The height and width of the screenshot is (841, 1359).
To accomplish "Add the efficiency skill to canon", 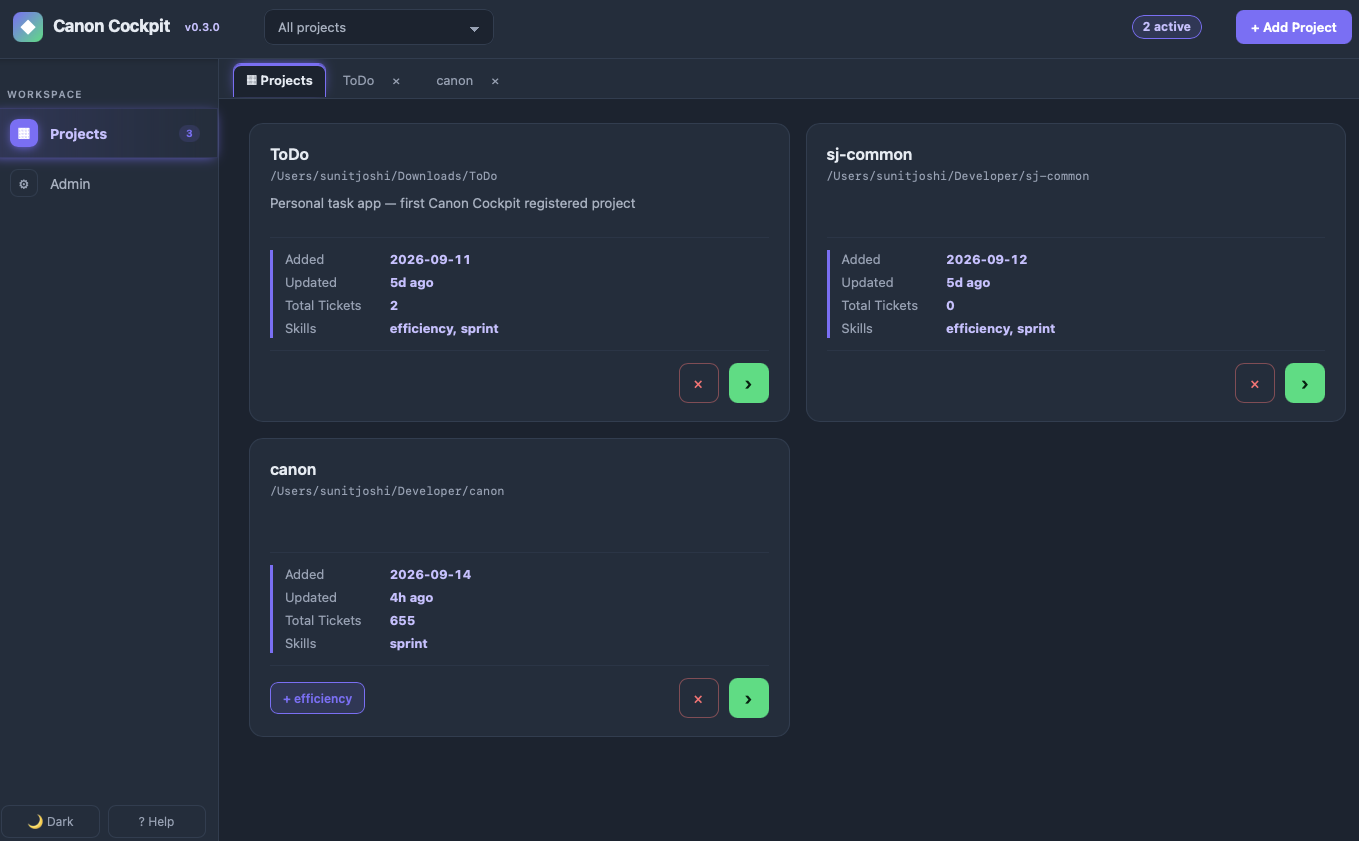I will click(x=317, y=698).
